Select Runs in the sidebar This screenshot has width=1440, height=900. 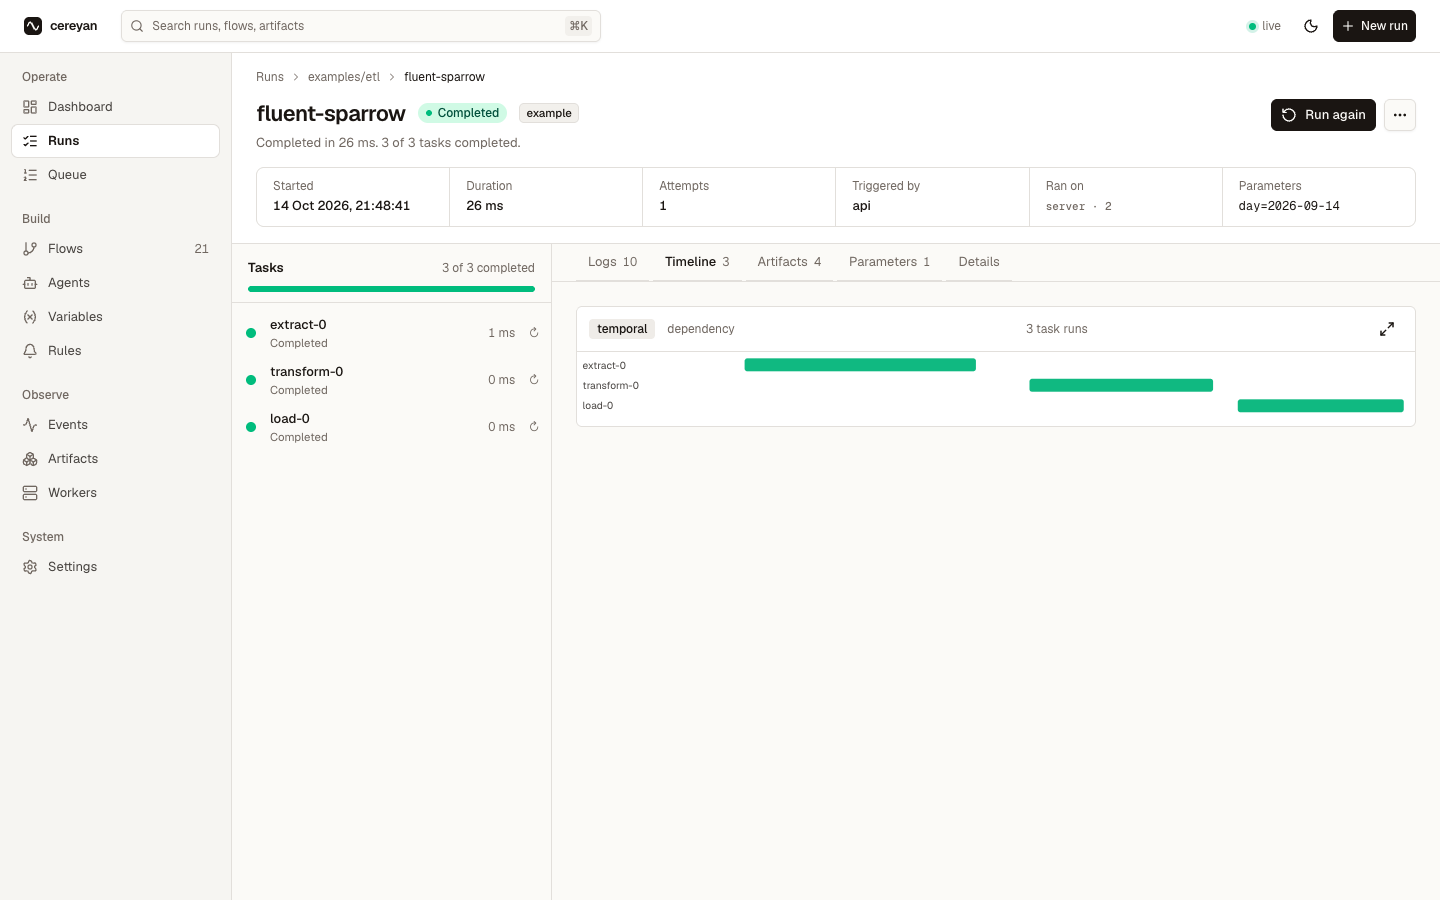115,141
